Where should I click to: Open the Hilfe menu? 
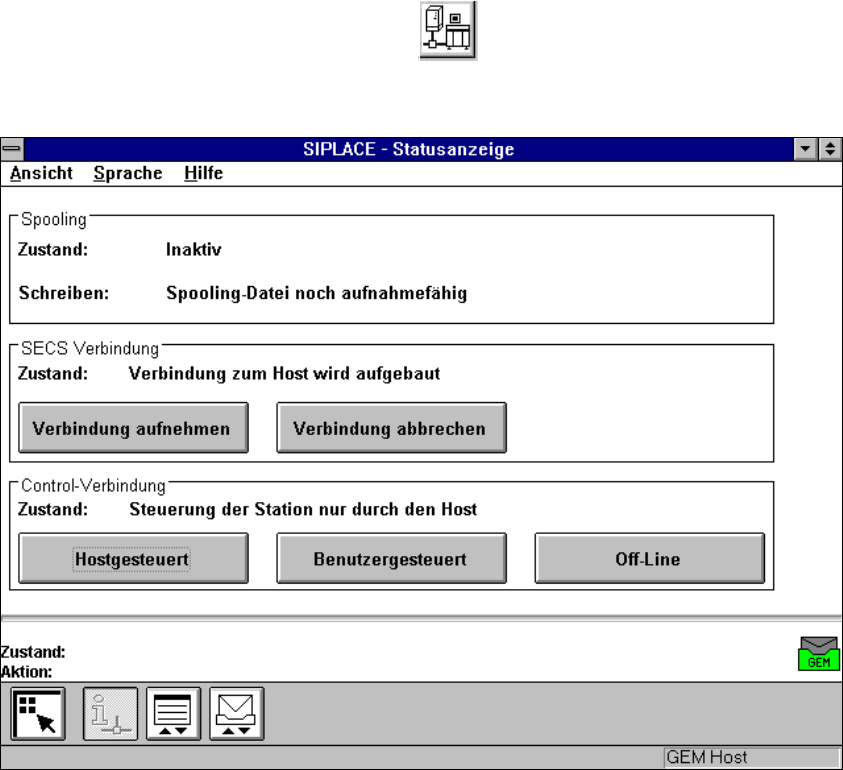pos(203,173)
